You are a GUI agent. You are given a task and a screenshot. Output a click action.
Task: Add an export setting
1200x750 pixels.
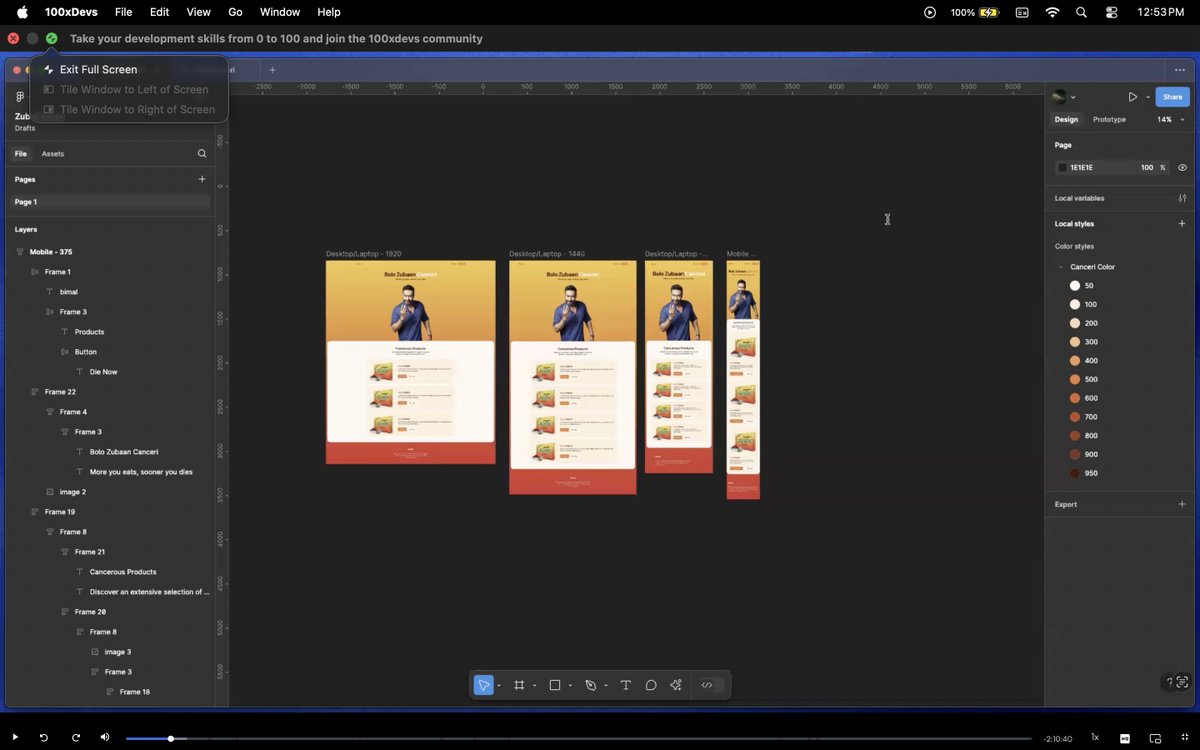coord(1182,504)
